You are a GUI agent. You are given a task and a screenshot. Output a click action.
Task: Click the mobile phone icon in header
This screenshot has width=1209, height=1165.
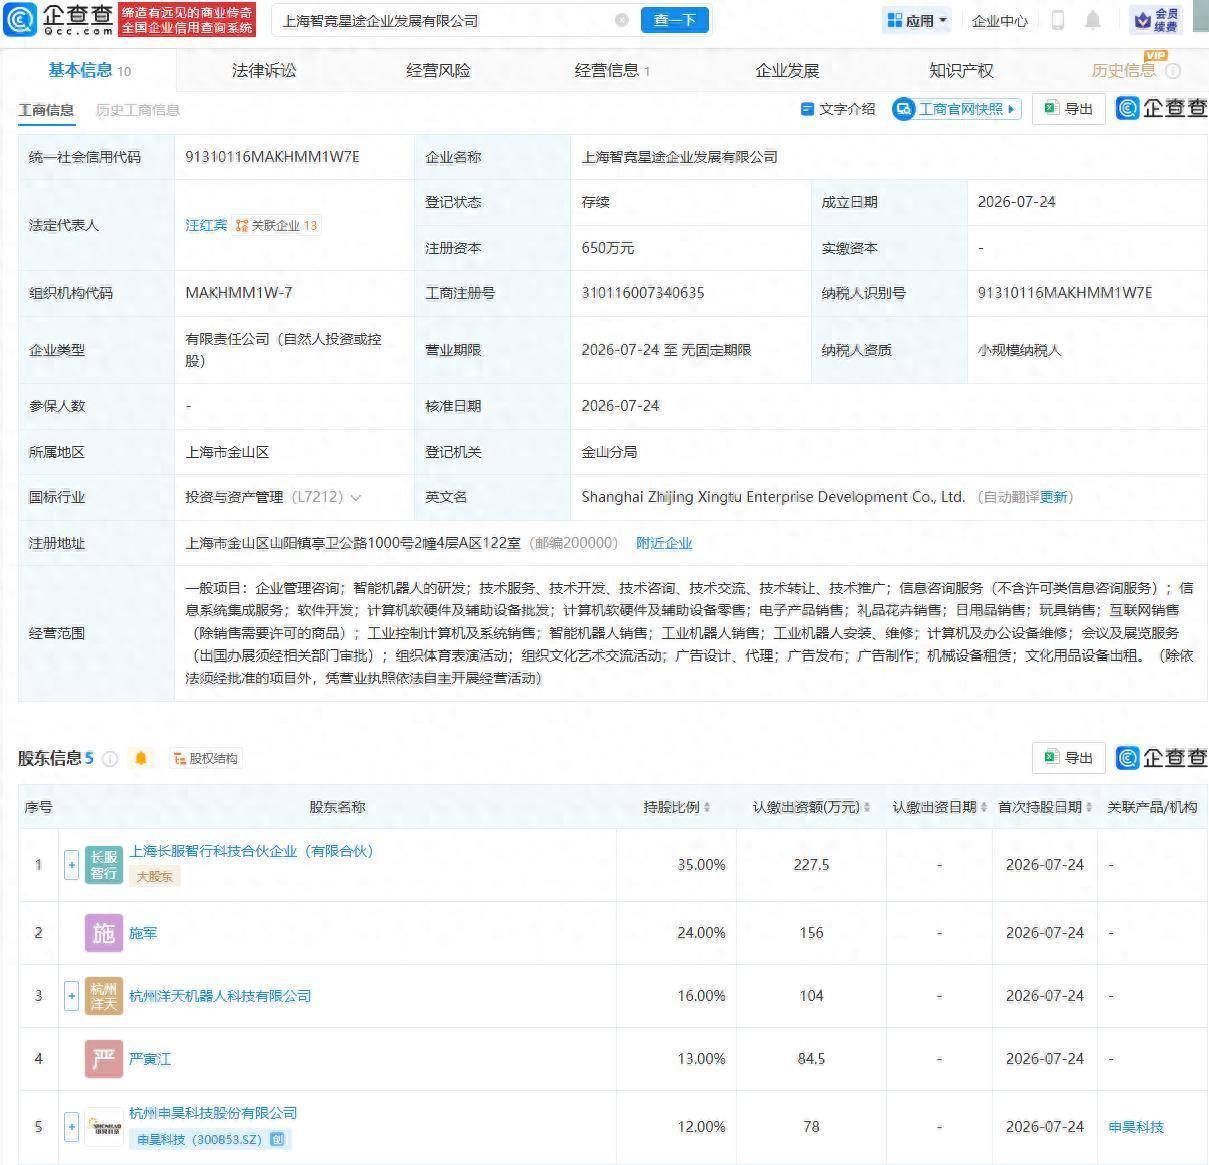click(1058, 20)
